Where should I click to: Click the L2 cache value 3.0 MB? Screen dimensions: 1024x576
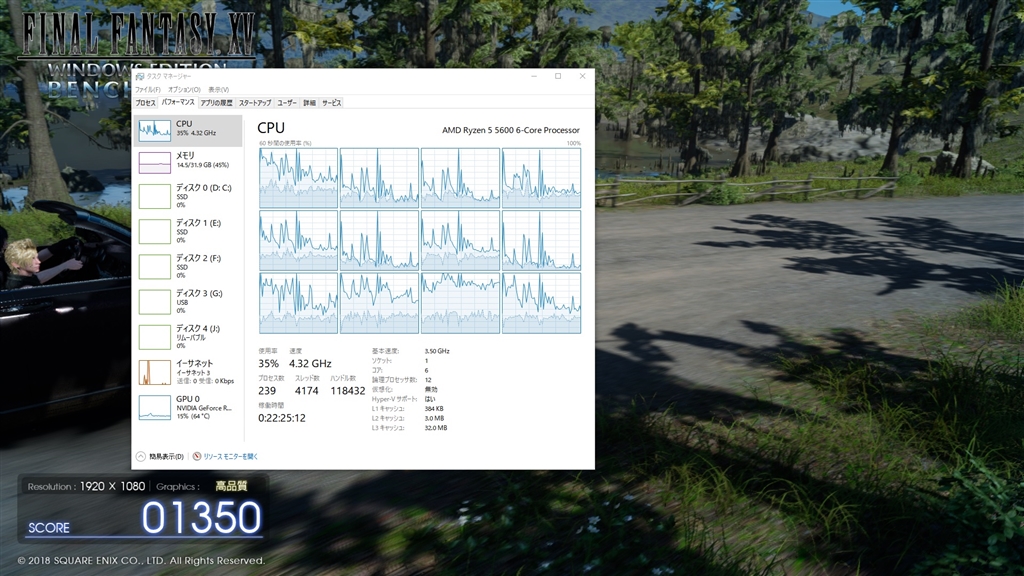pos(434,419)
